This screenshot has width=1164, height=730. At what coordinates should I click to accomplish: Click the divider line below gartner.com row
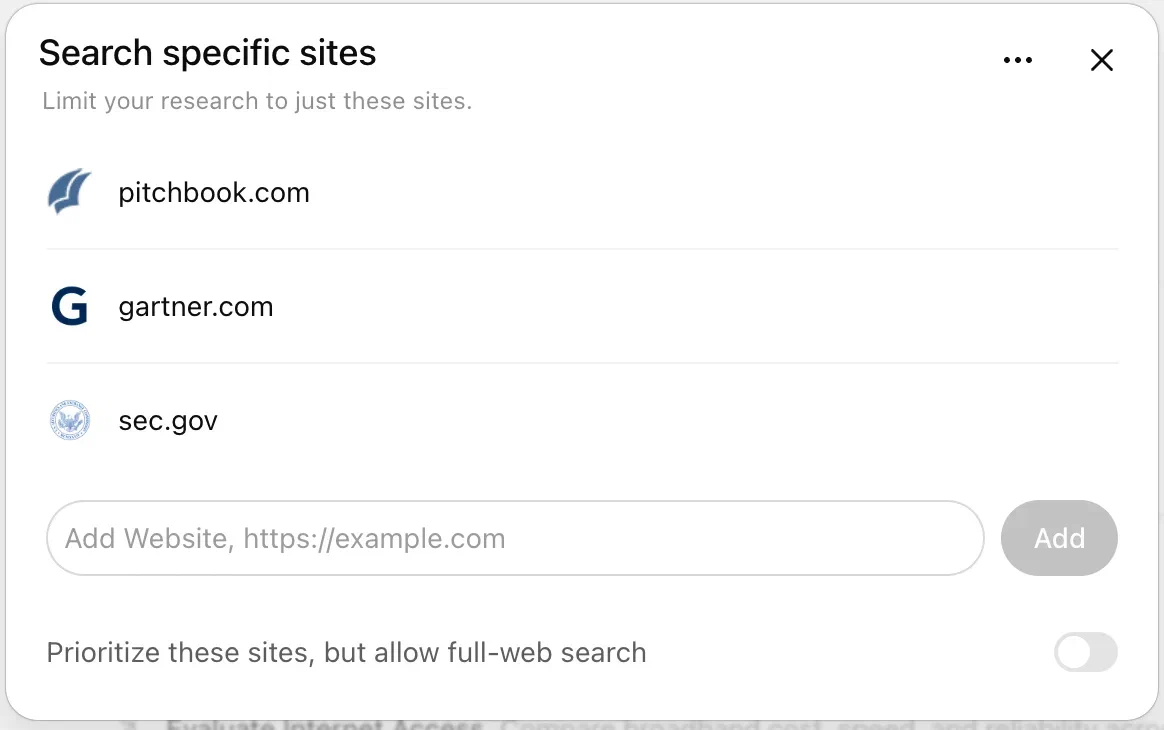[x=582, y=363]
